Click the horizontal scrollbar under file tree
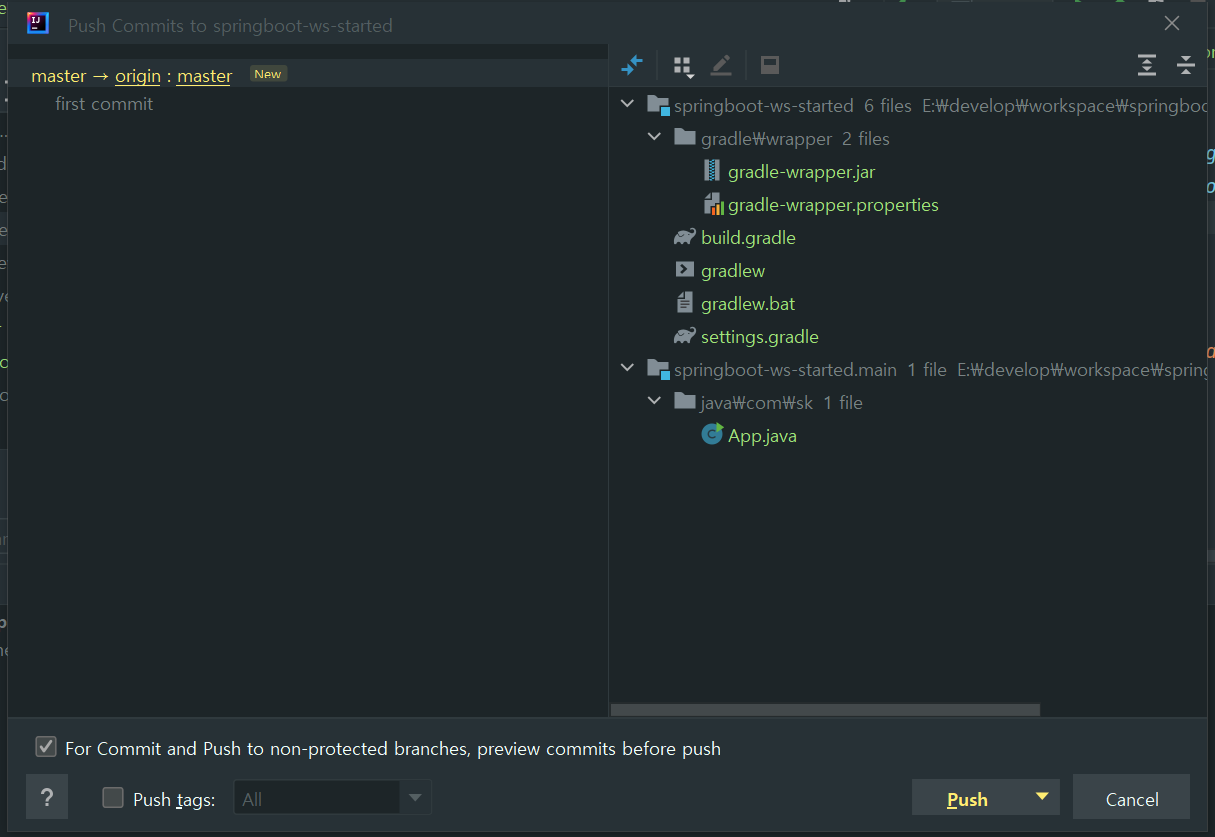Screen dimensions: 1215x837 [x=825, y=710]
